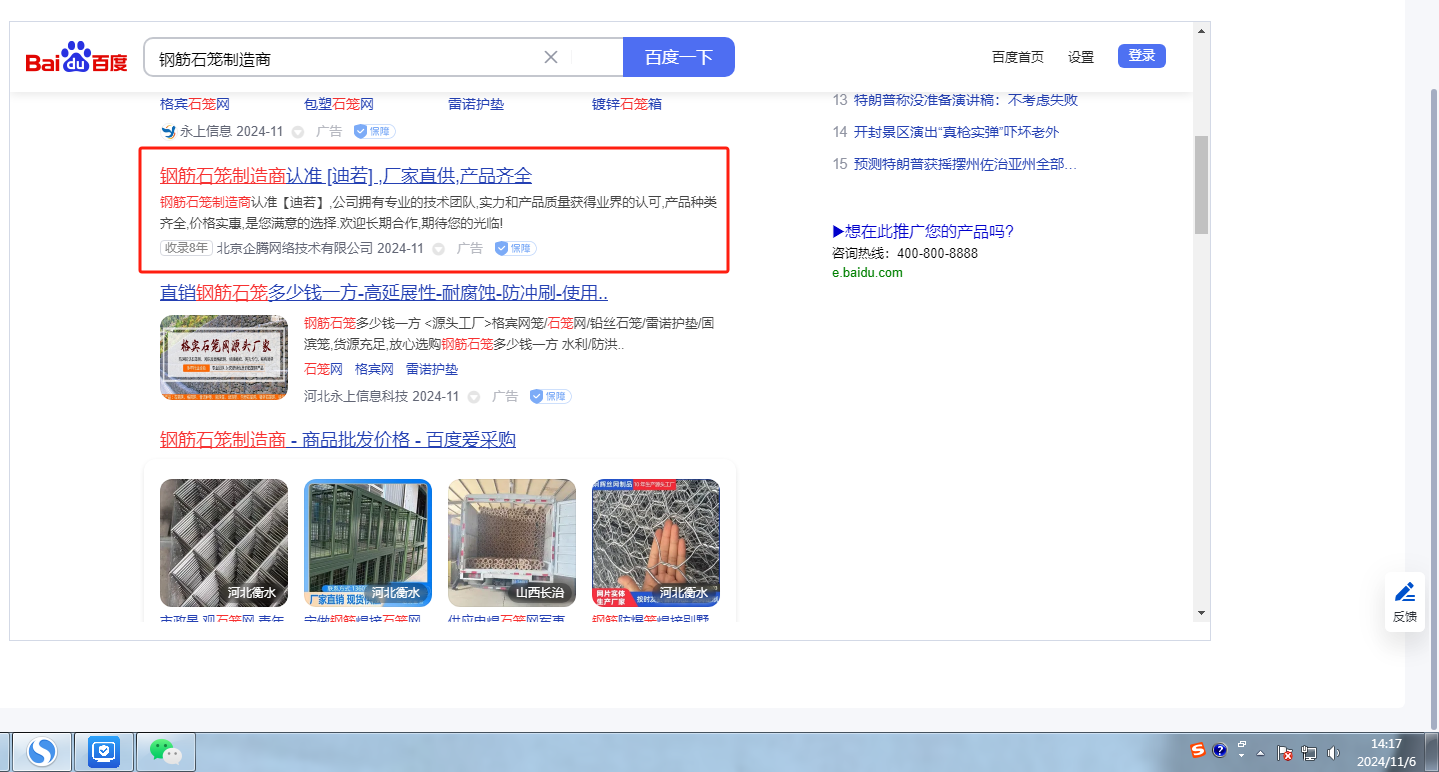1439x772 pixels.
Task: Click the volume speaker tray icon
Action: [x=1333, y=752]
